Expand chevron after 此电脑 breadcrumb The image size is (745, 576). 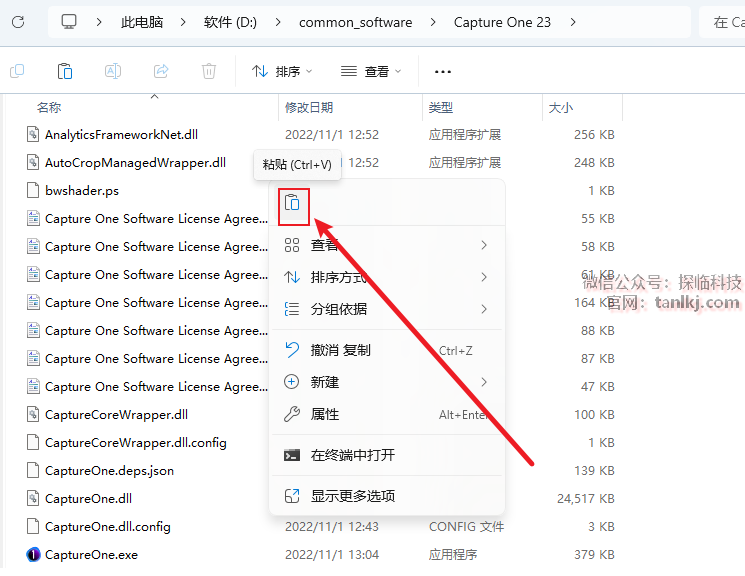pyautogui.click(x=183, y=22)
